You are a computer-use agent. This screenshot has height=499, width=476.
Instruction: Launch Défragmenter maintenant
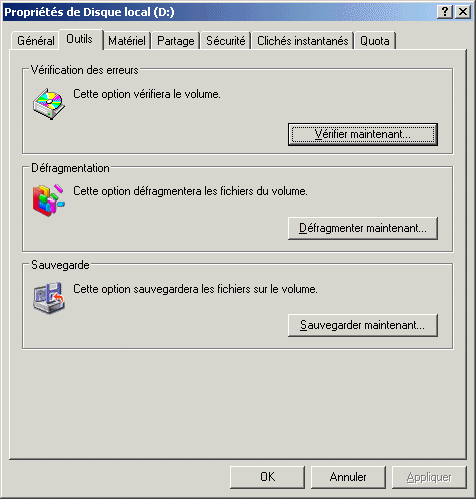pyautogui.click(x=363, y=228)
